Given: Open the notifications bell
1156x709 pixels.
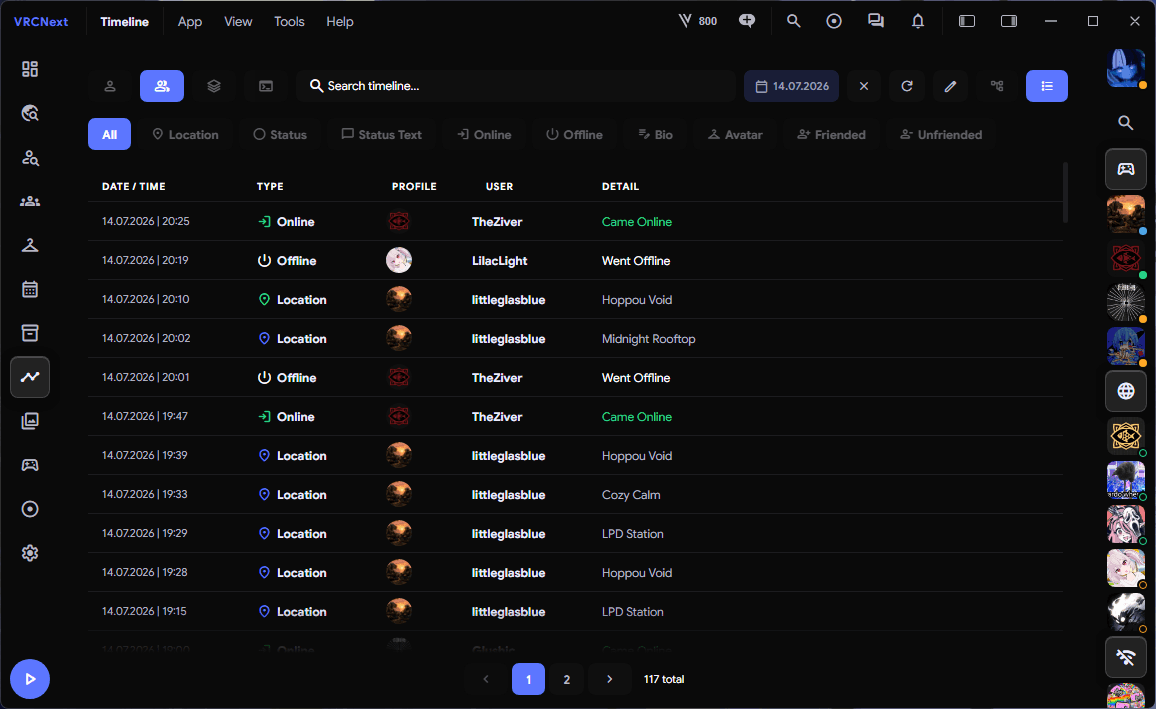Looking at the screenshot, I should [x=918, y=21].
